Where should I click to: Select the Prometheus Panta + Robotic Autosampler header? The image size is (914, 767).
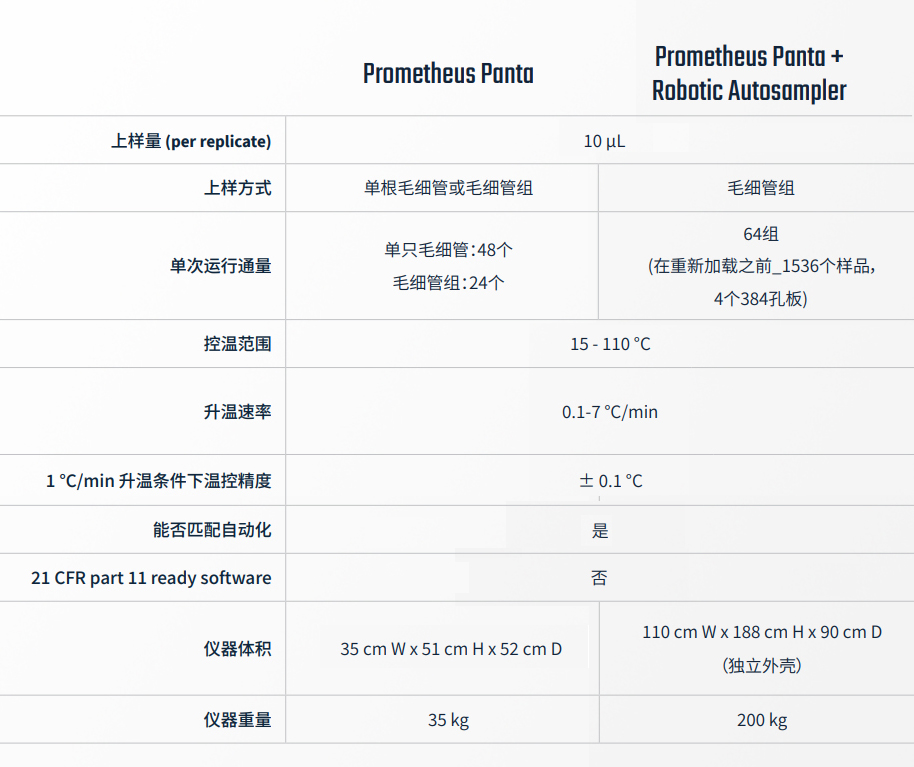pyautogui.click(x=749, y=73)
